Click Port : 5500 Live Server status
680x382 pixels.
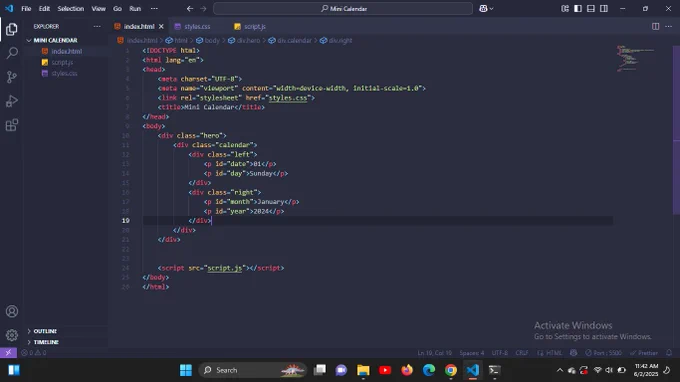(x=603, y=353)
